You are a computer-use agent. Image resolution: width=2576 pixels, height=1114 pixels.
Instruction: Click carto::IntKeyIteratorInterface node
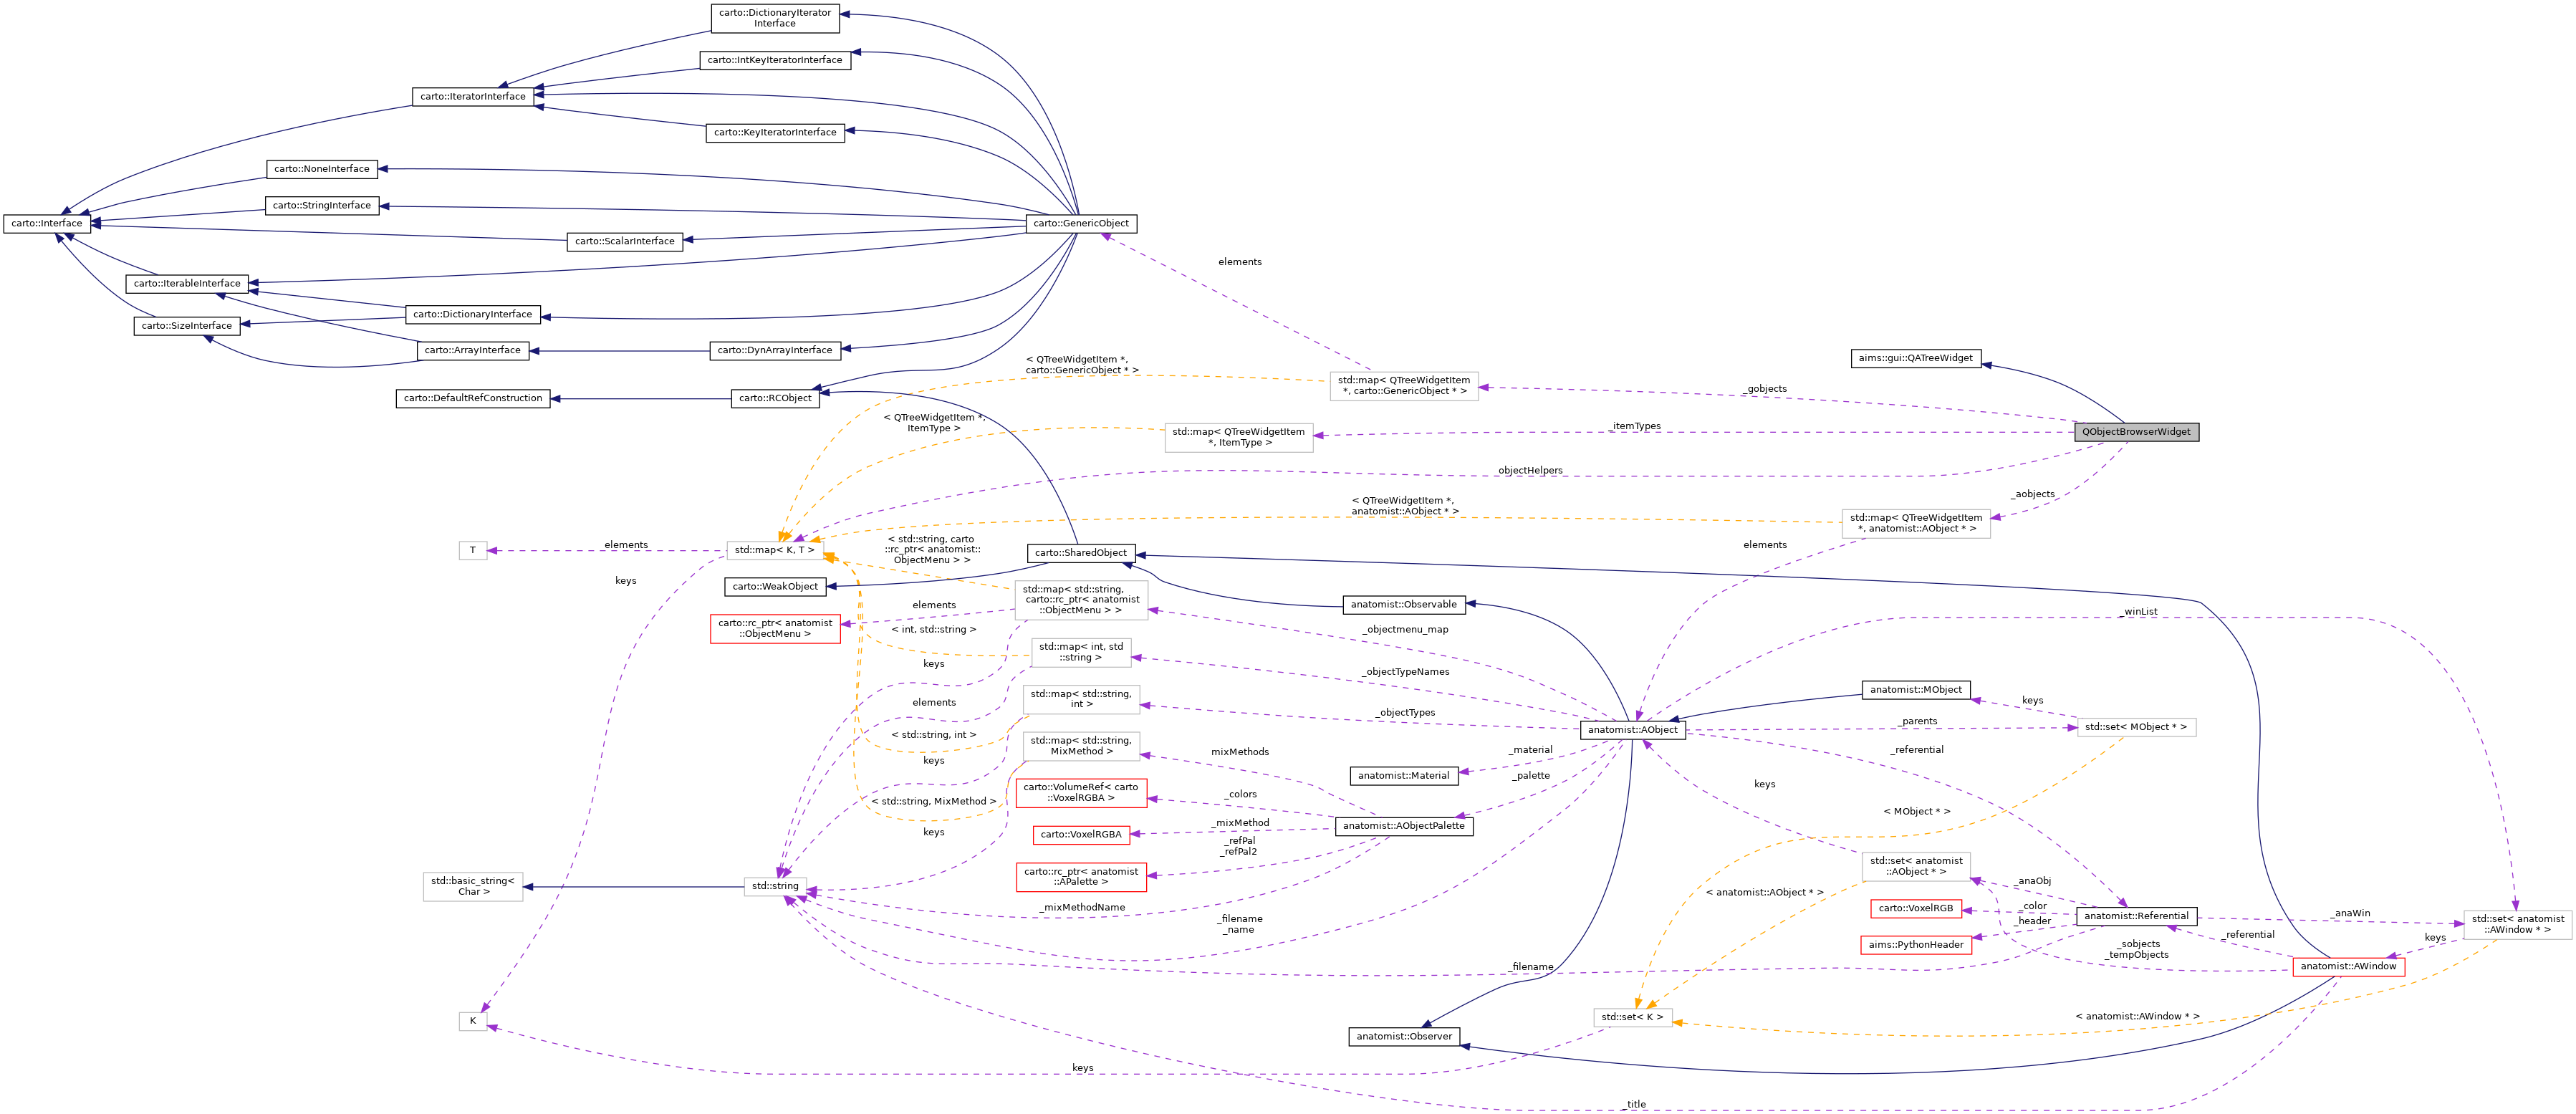pos(775,60)
